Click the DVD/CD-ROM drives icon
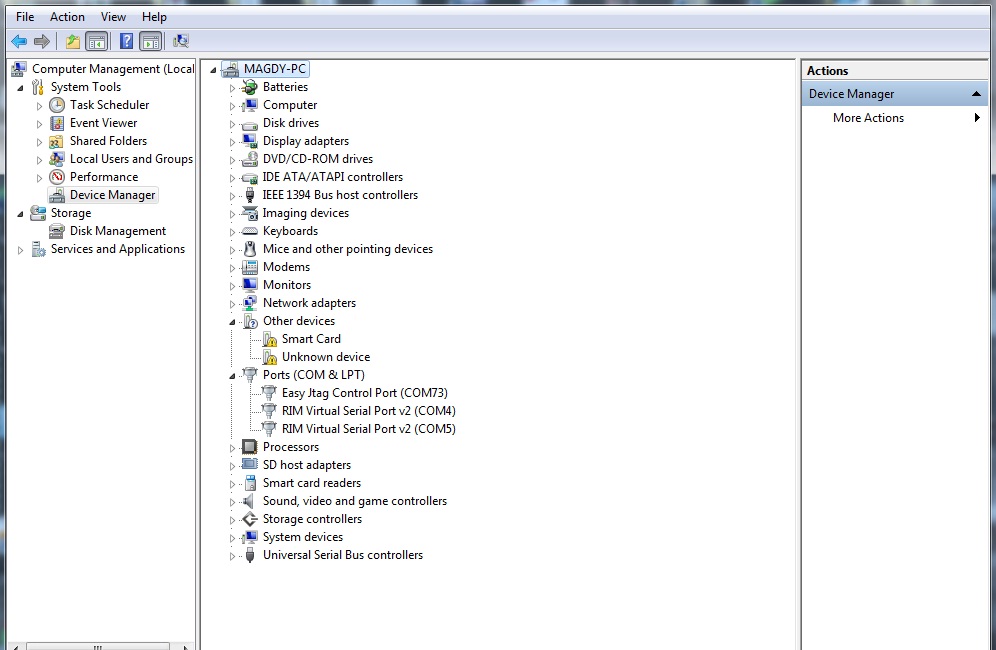This screenshot has height=650, width=996. click(250, 159)
